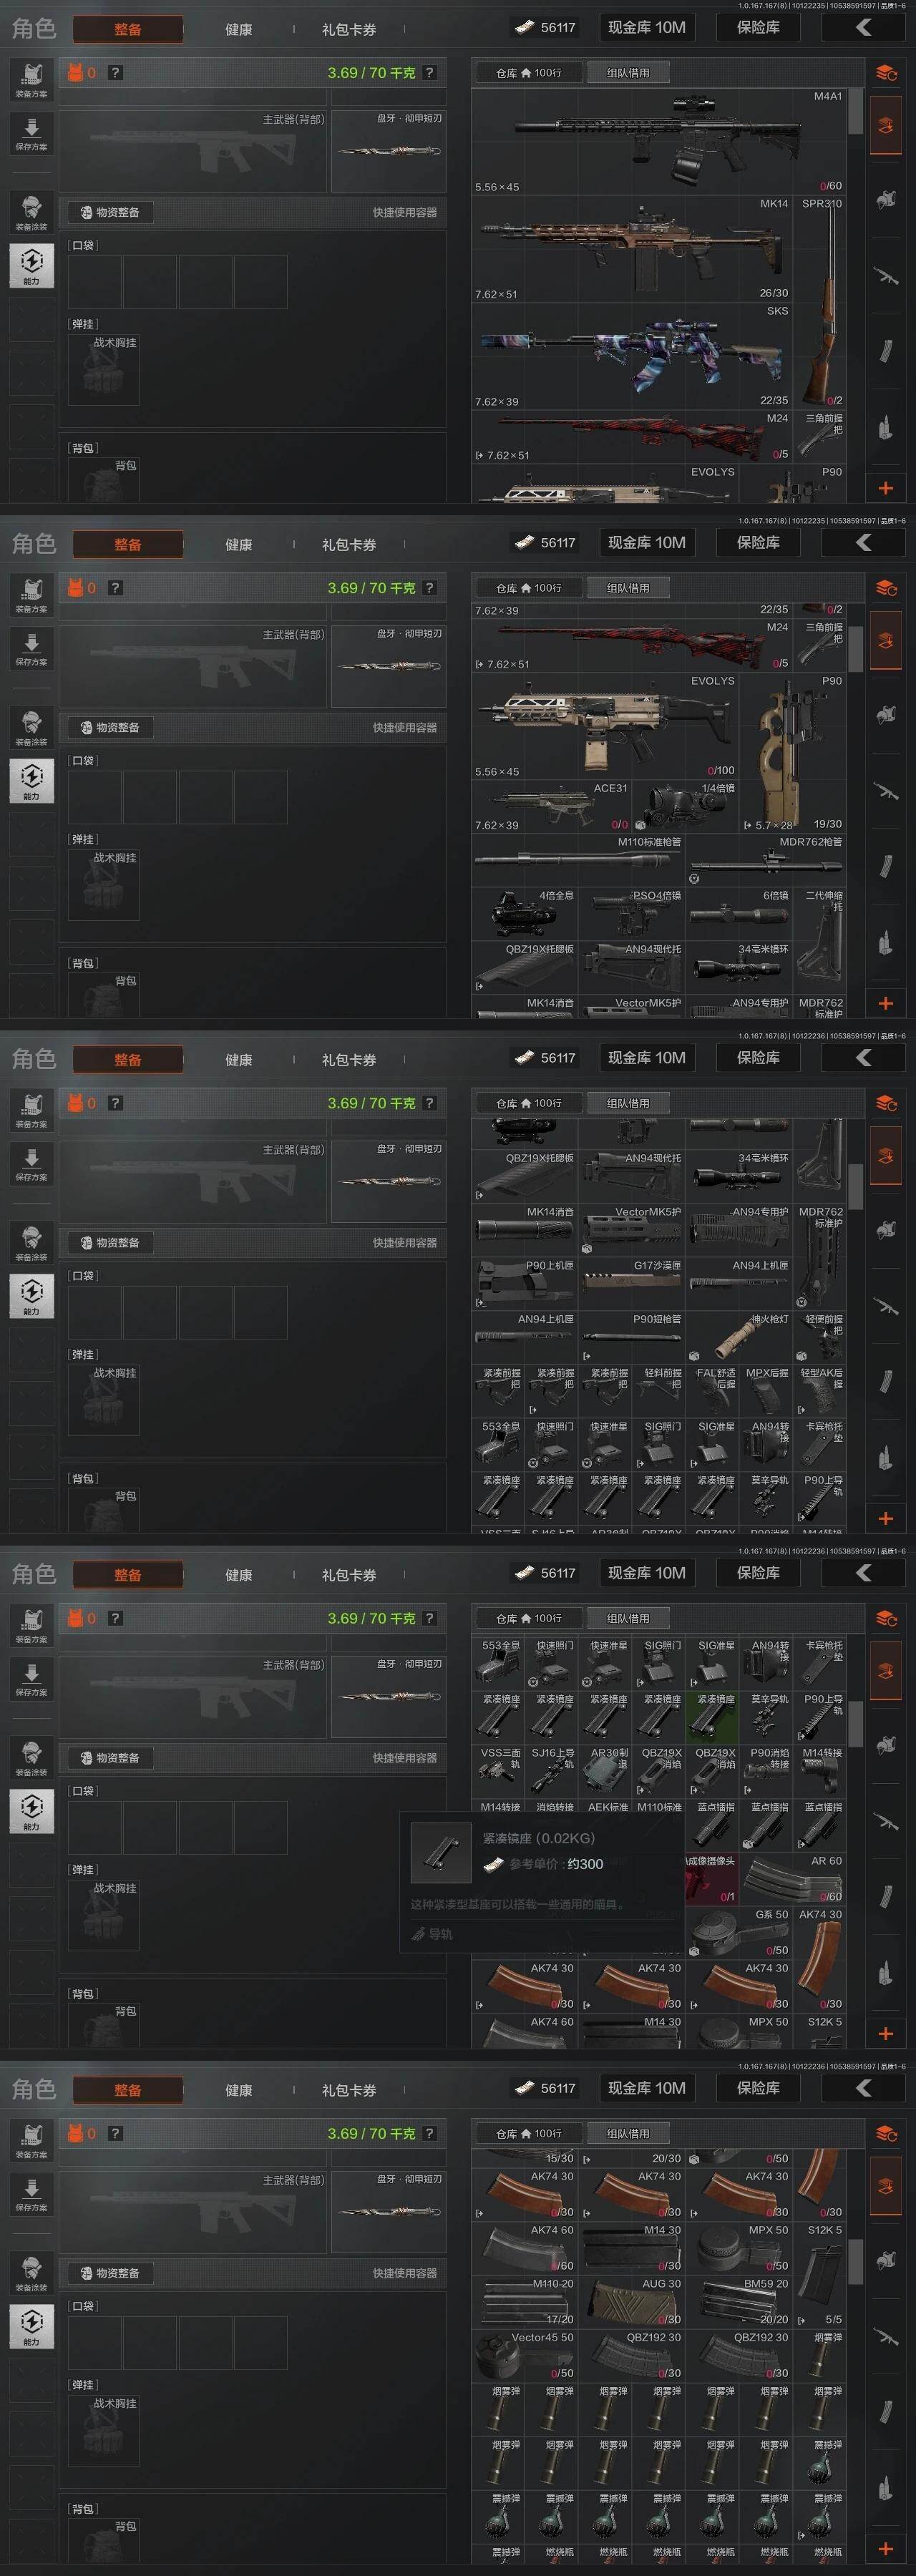The height and width of the screenshot is (2576, 916).
Task: Select the red-highlighted 热成像摄像头 item
Action: pyautogui.click(x=713, y=1880)
